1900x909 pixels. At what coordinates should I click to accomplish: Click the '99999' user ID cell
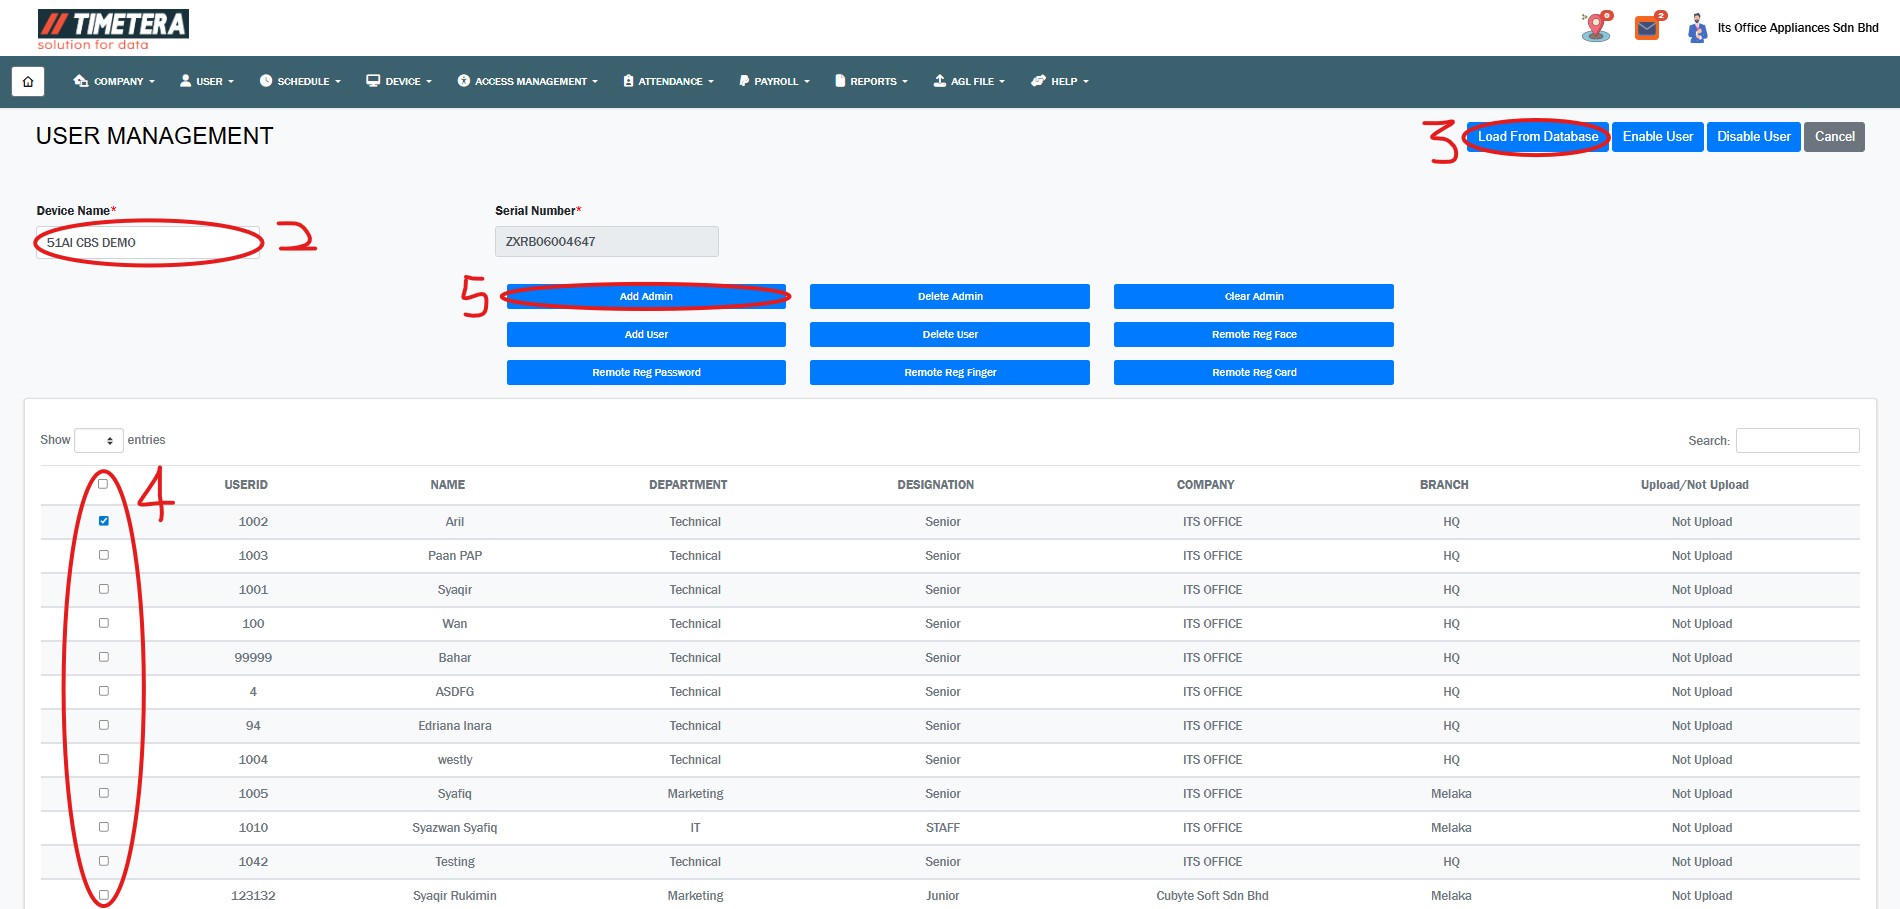click(x=253, y=658)
